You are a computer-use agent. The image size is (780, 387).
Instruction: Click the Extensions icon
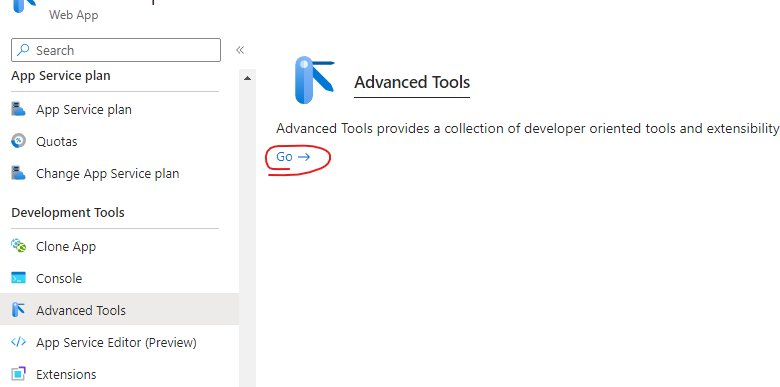[18, 374]
